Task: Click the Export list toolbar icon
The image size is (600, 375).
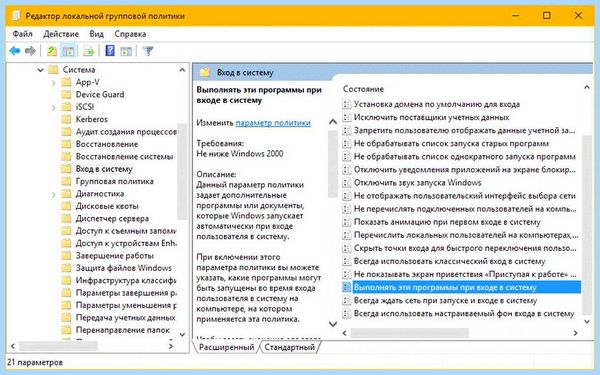Action: [88, 51]
